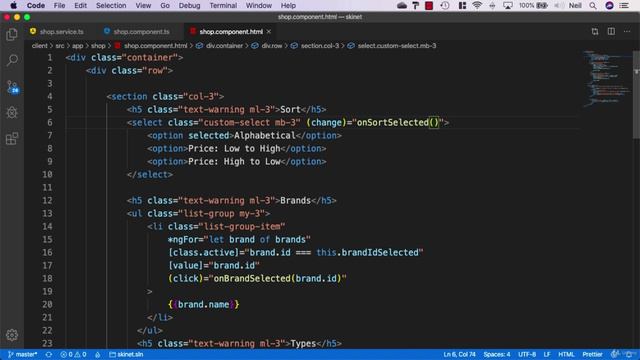Viewport: 640px width, 360px height.
Task: Click the compare changes icon in editor toolbar
Action: tap(595, 31)
